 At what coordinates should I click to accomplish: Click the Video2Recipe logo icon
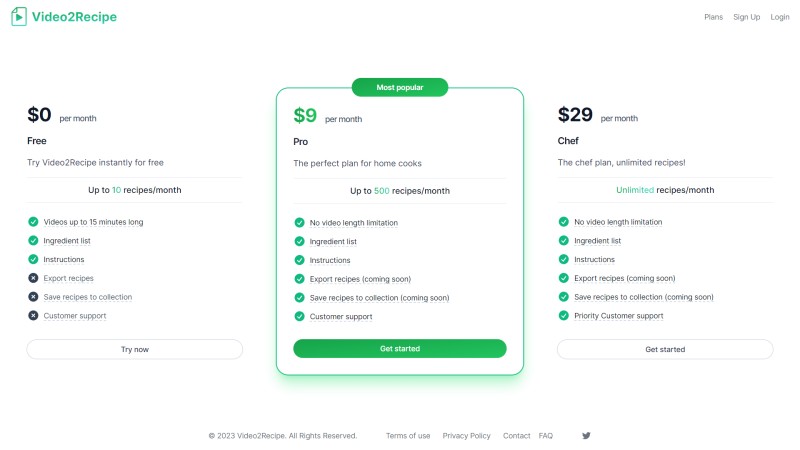[x=19, y=16]
